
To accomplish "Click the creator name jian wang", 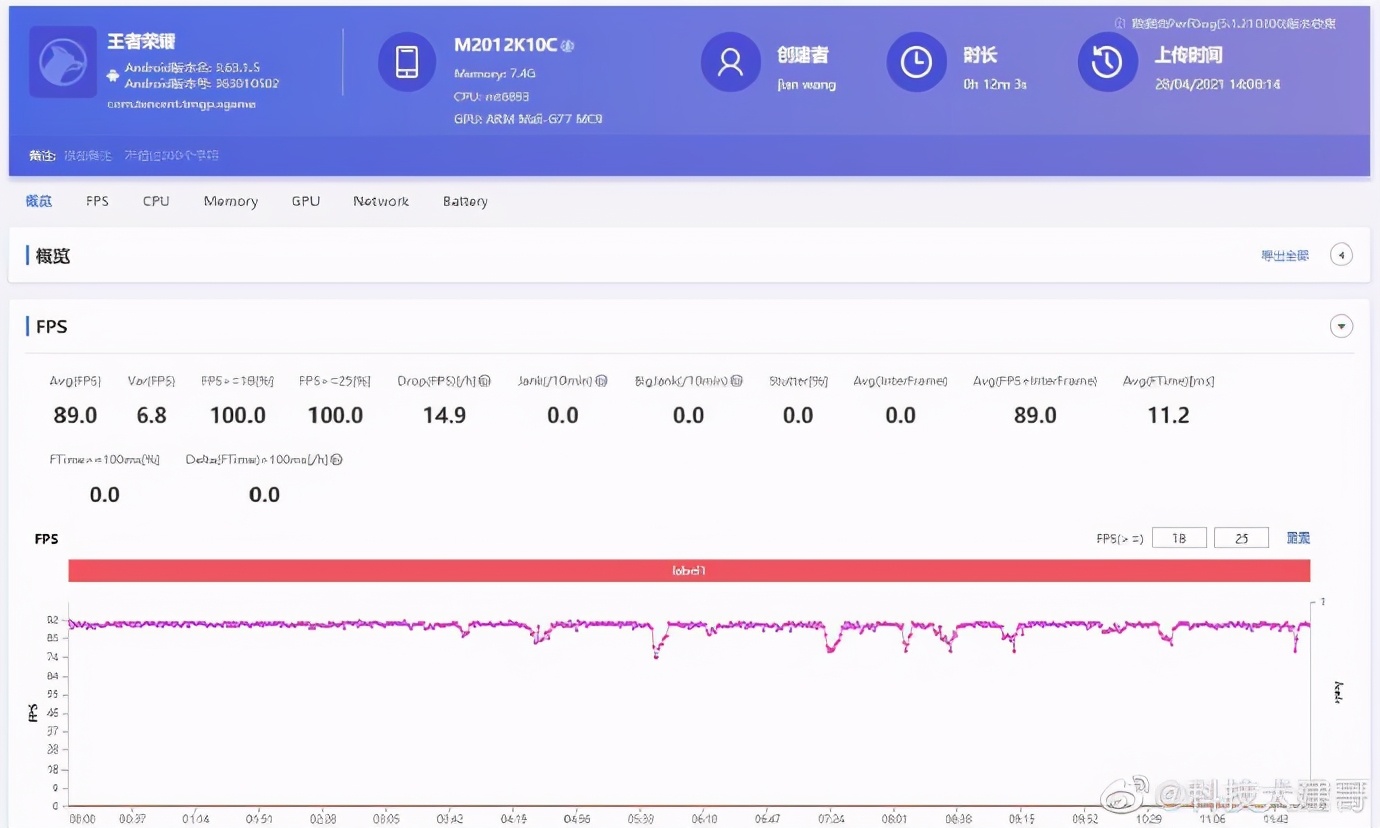I will [x=807, y=84].
